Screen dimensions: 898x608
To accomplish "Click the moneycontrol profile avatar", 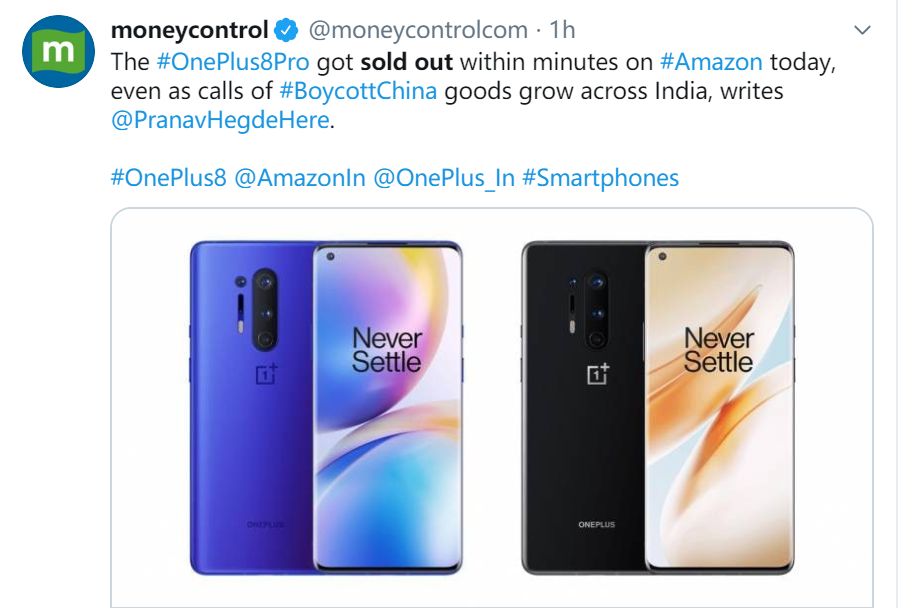I will point(55,52).
